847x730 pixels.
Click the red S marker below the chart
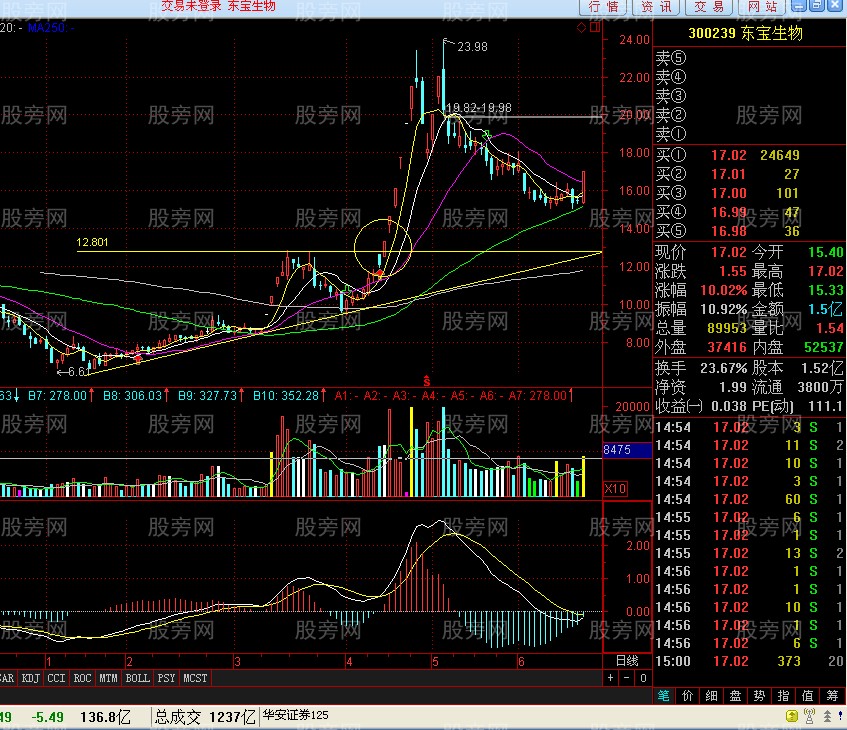coord(427,380)
